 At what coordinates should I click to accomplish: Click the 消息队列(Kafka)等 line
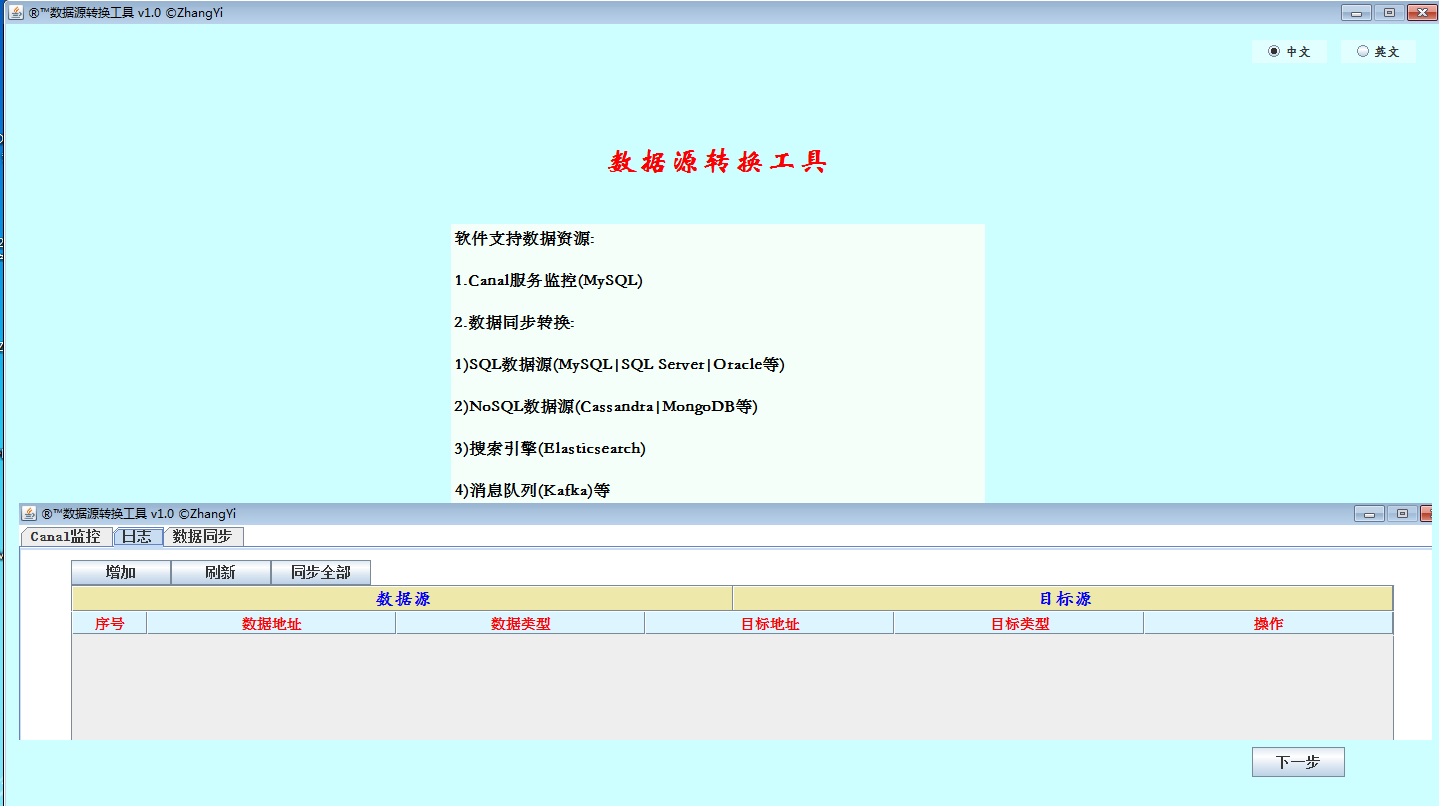point(532,491)
